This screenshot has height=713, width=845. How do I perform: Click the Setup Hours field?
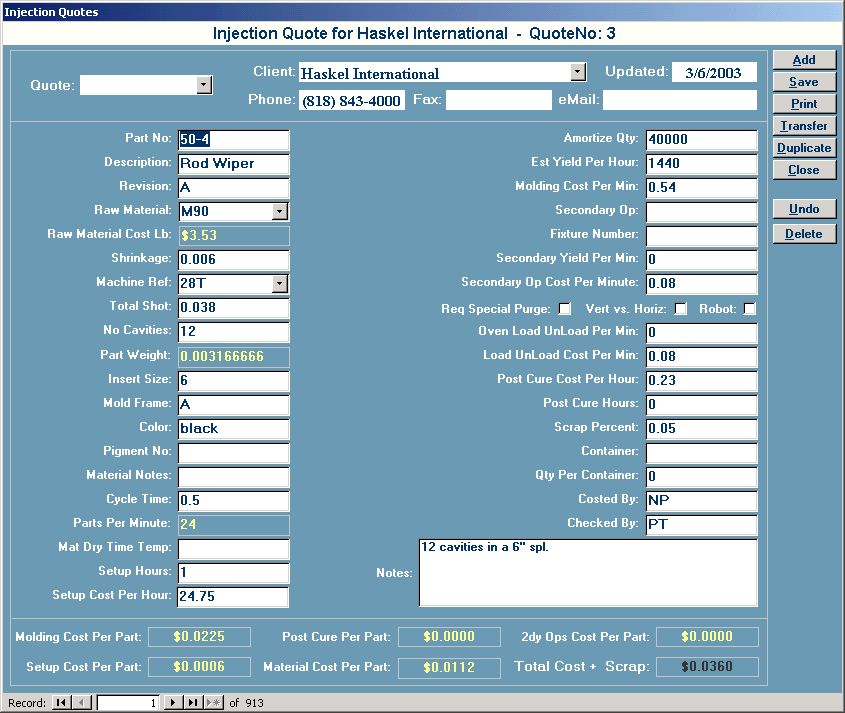point(233,572)
